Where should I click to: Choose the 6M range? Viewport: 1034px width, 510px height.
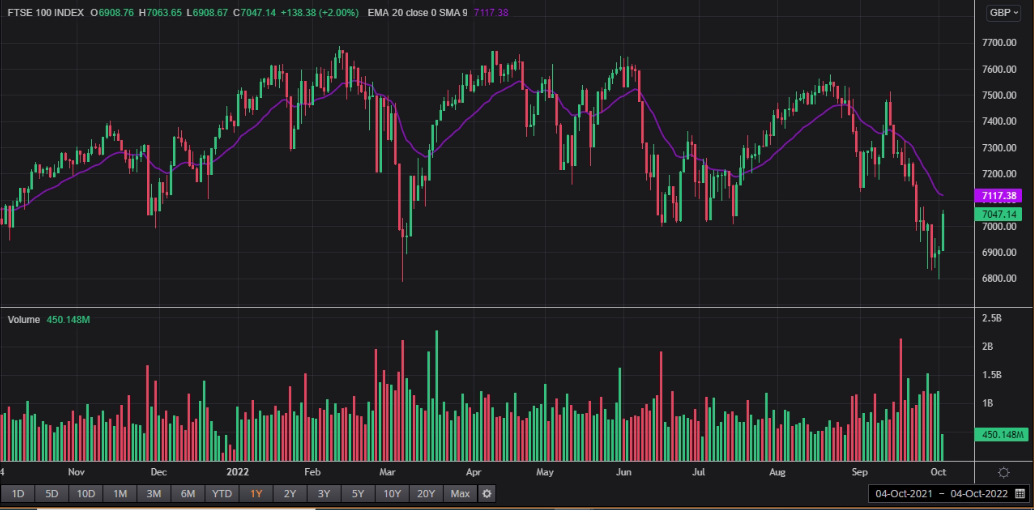(188, 494)
